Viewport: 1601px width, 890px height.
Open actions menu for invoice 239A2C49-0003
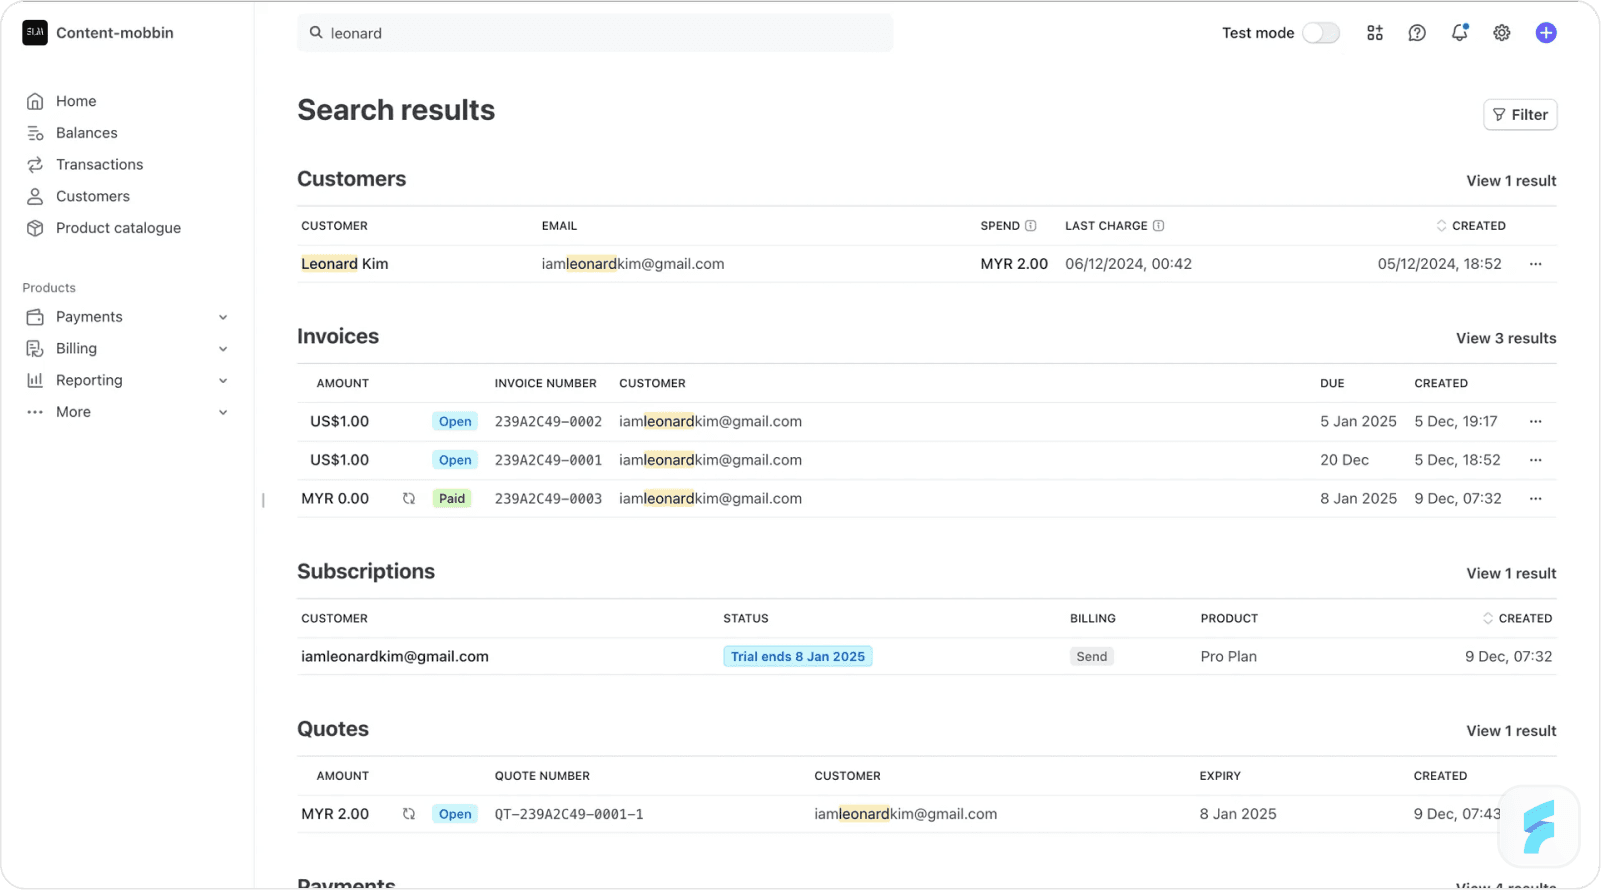point(1536,499)
